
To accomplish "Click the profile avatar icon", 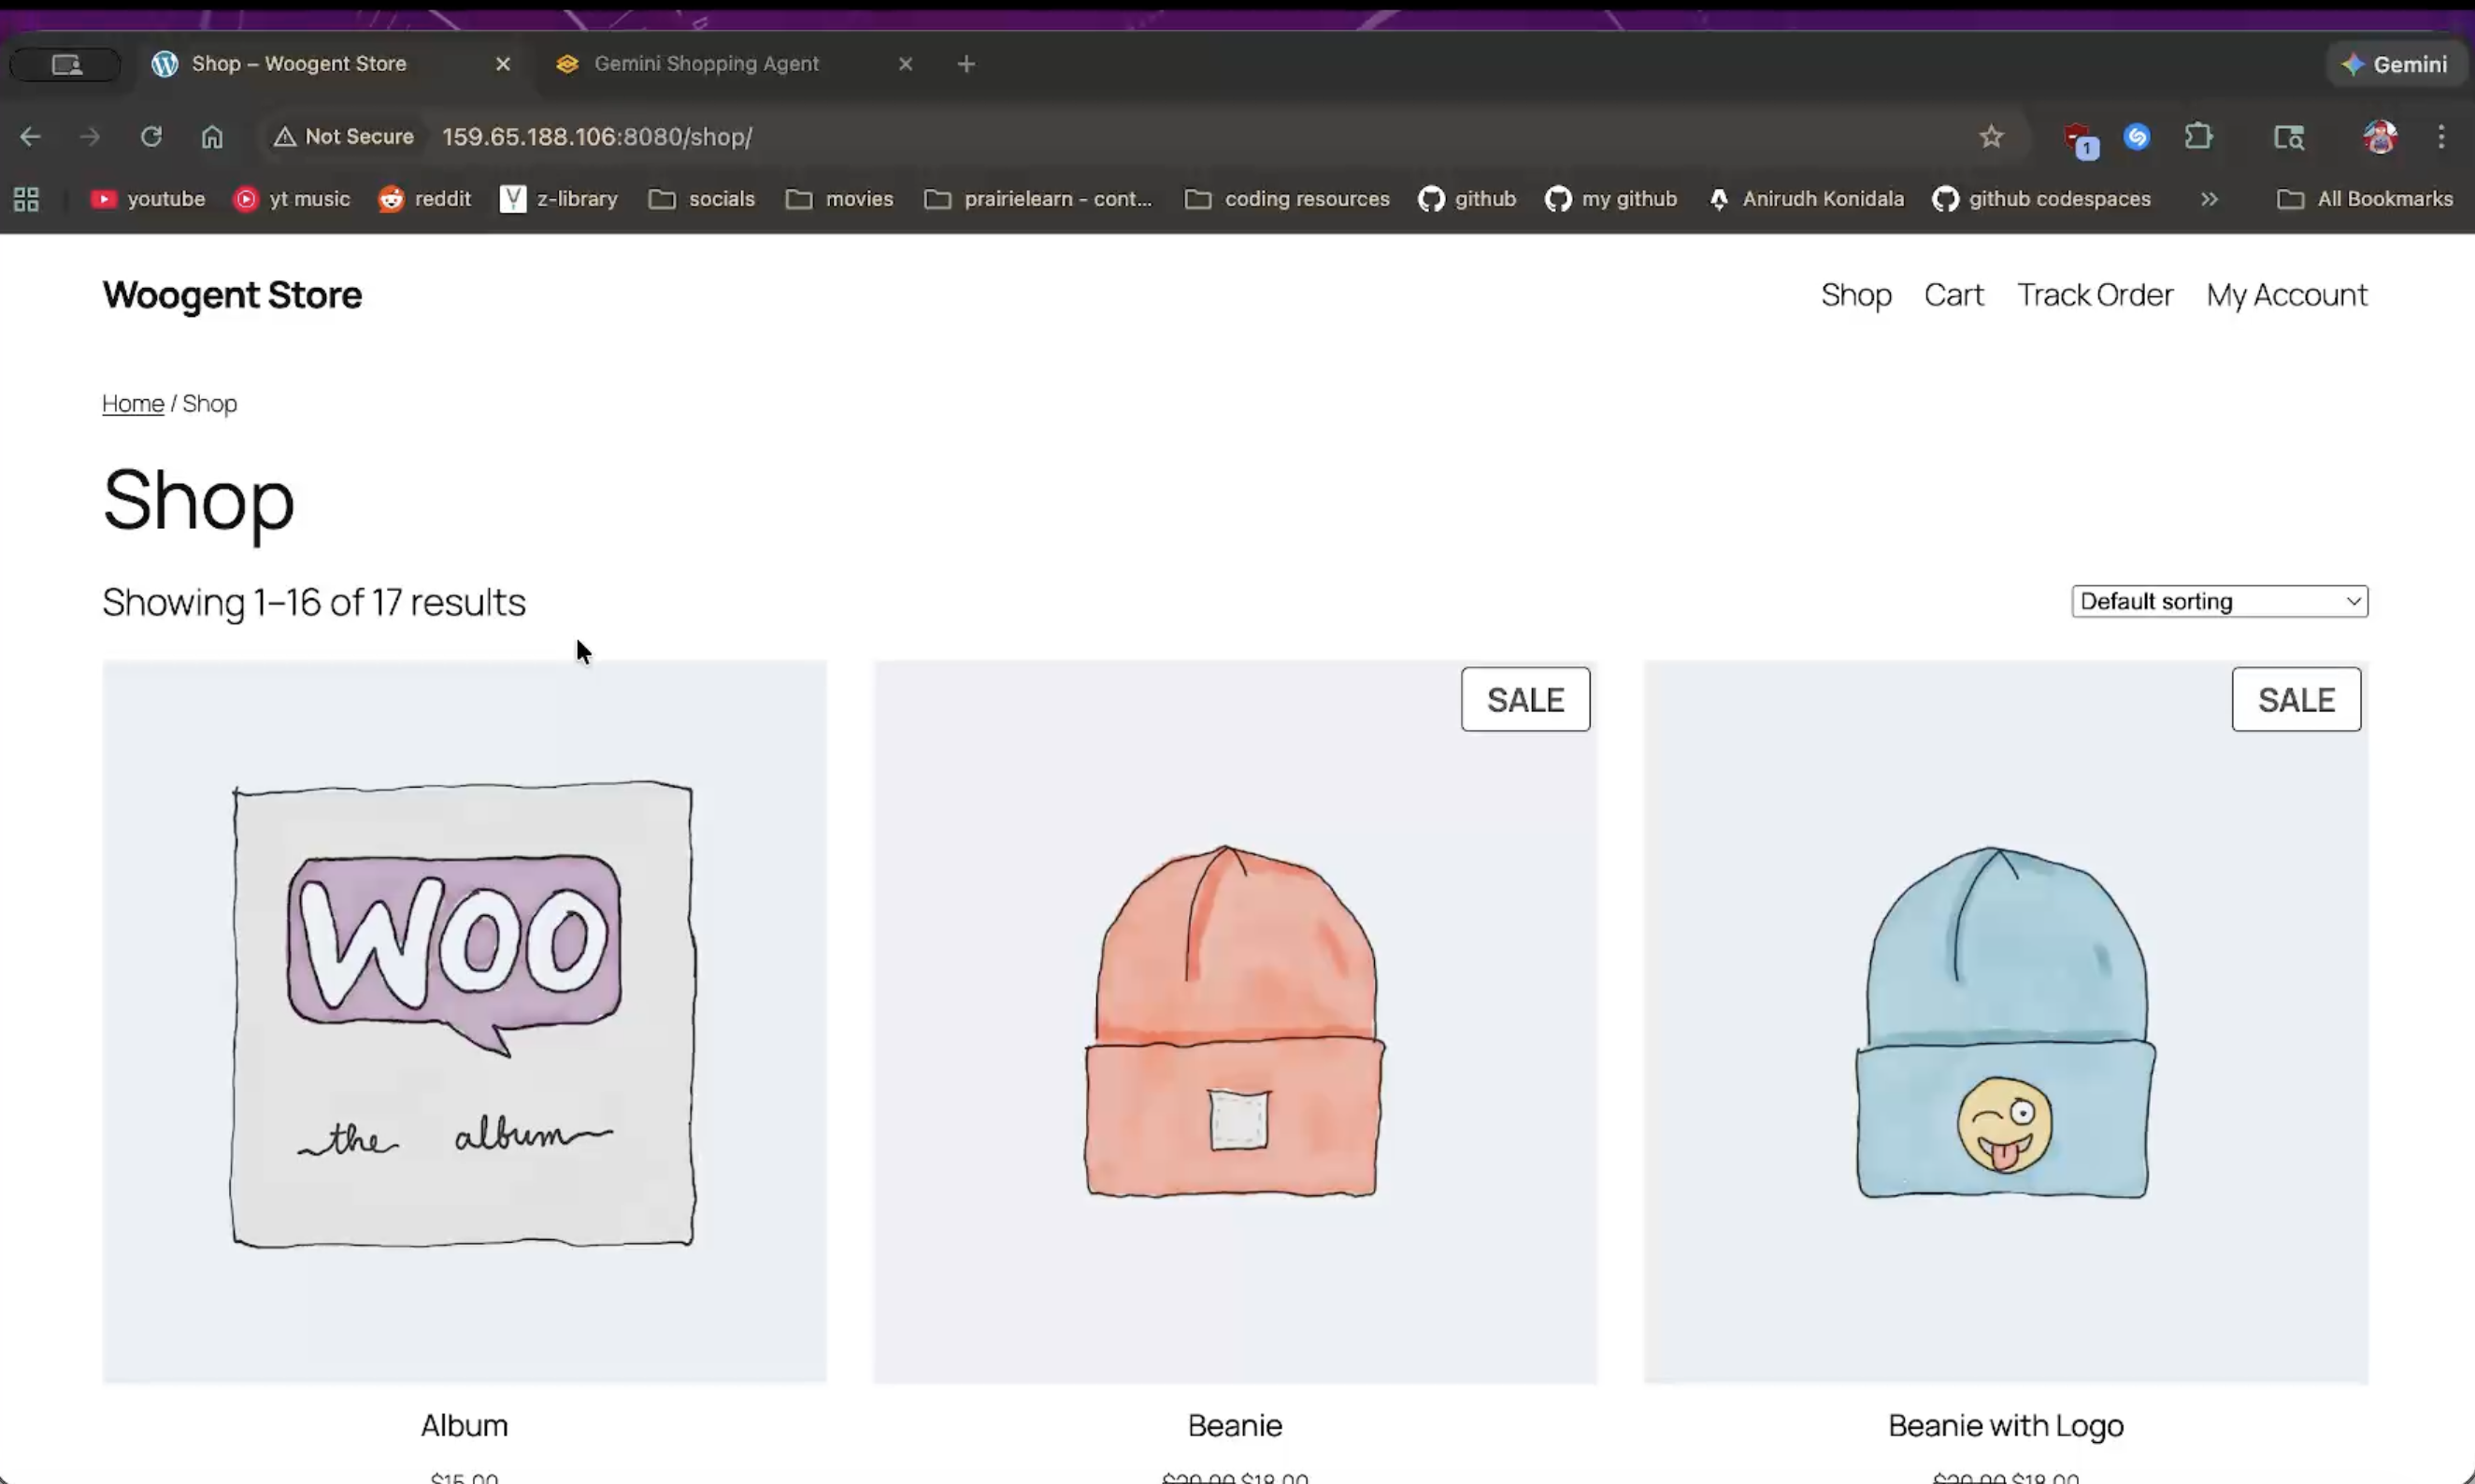I will 2379,136.
